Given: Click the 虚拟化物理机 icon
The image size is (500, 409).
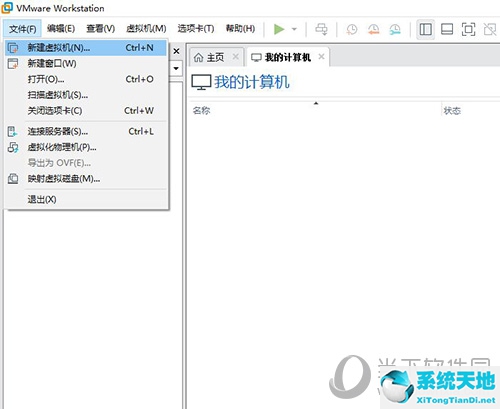Looking at the screenshot, I should pos(13,147).
